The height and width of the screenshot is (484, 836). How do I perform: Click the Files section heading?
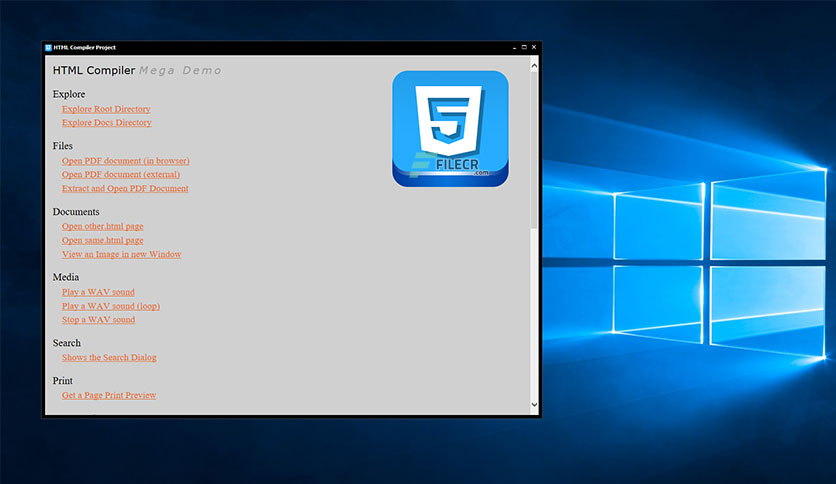click(x=62, y=146)
